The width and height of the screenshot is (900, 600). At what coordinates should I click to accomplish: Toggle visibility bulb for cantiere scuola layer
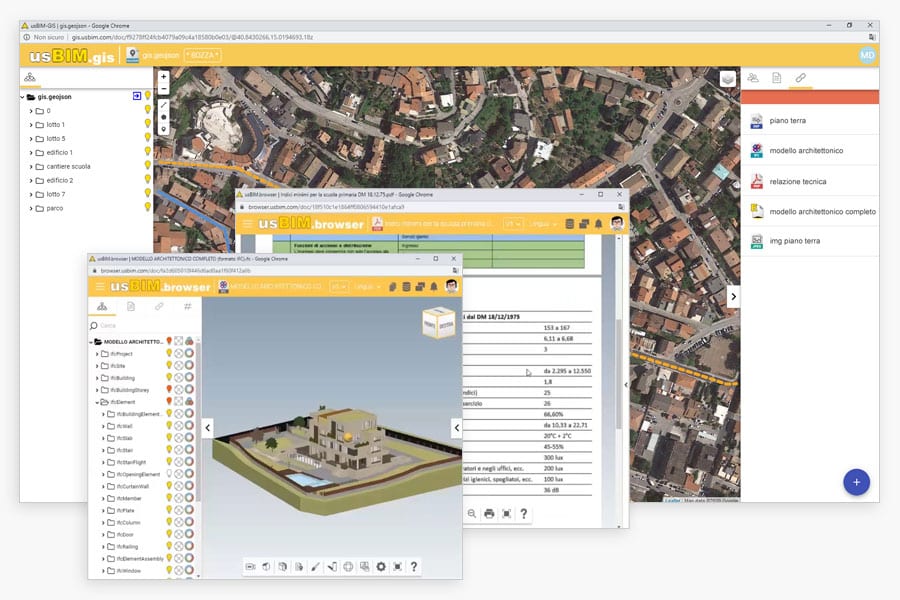coord(148,165)
